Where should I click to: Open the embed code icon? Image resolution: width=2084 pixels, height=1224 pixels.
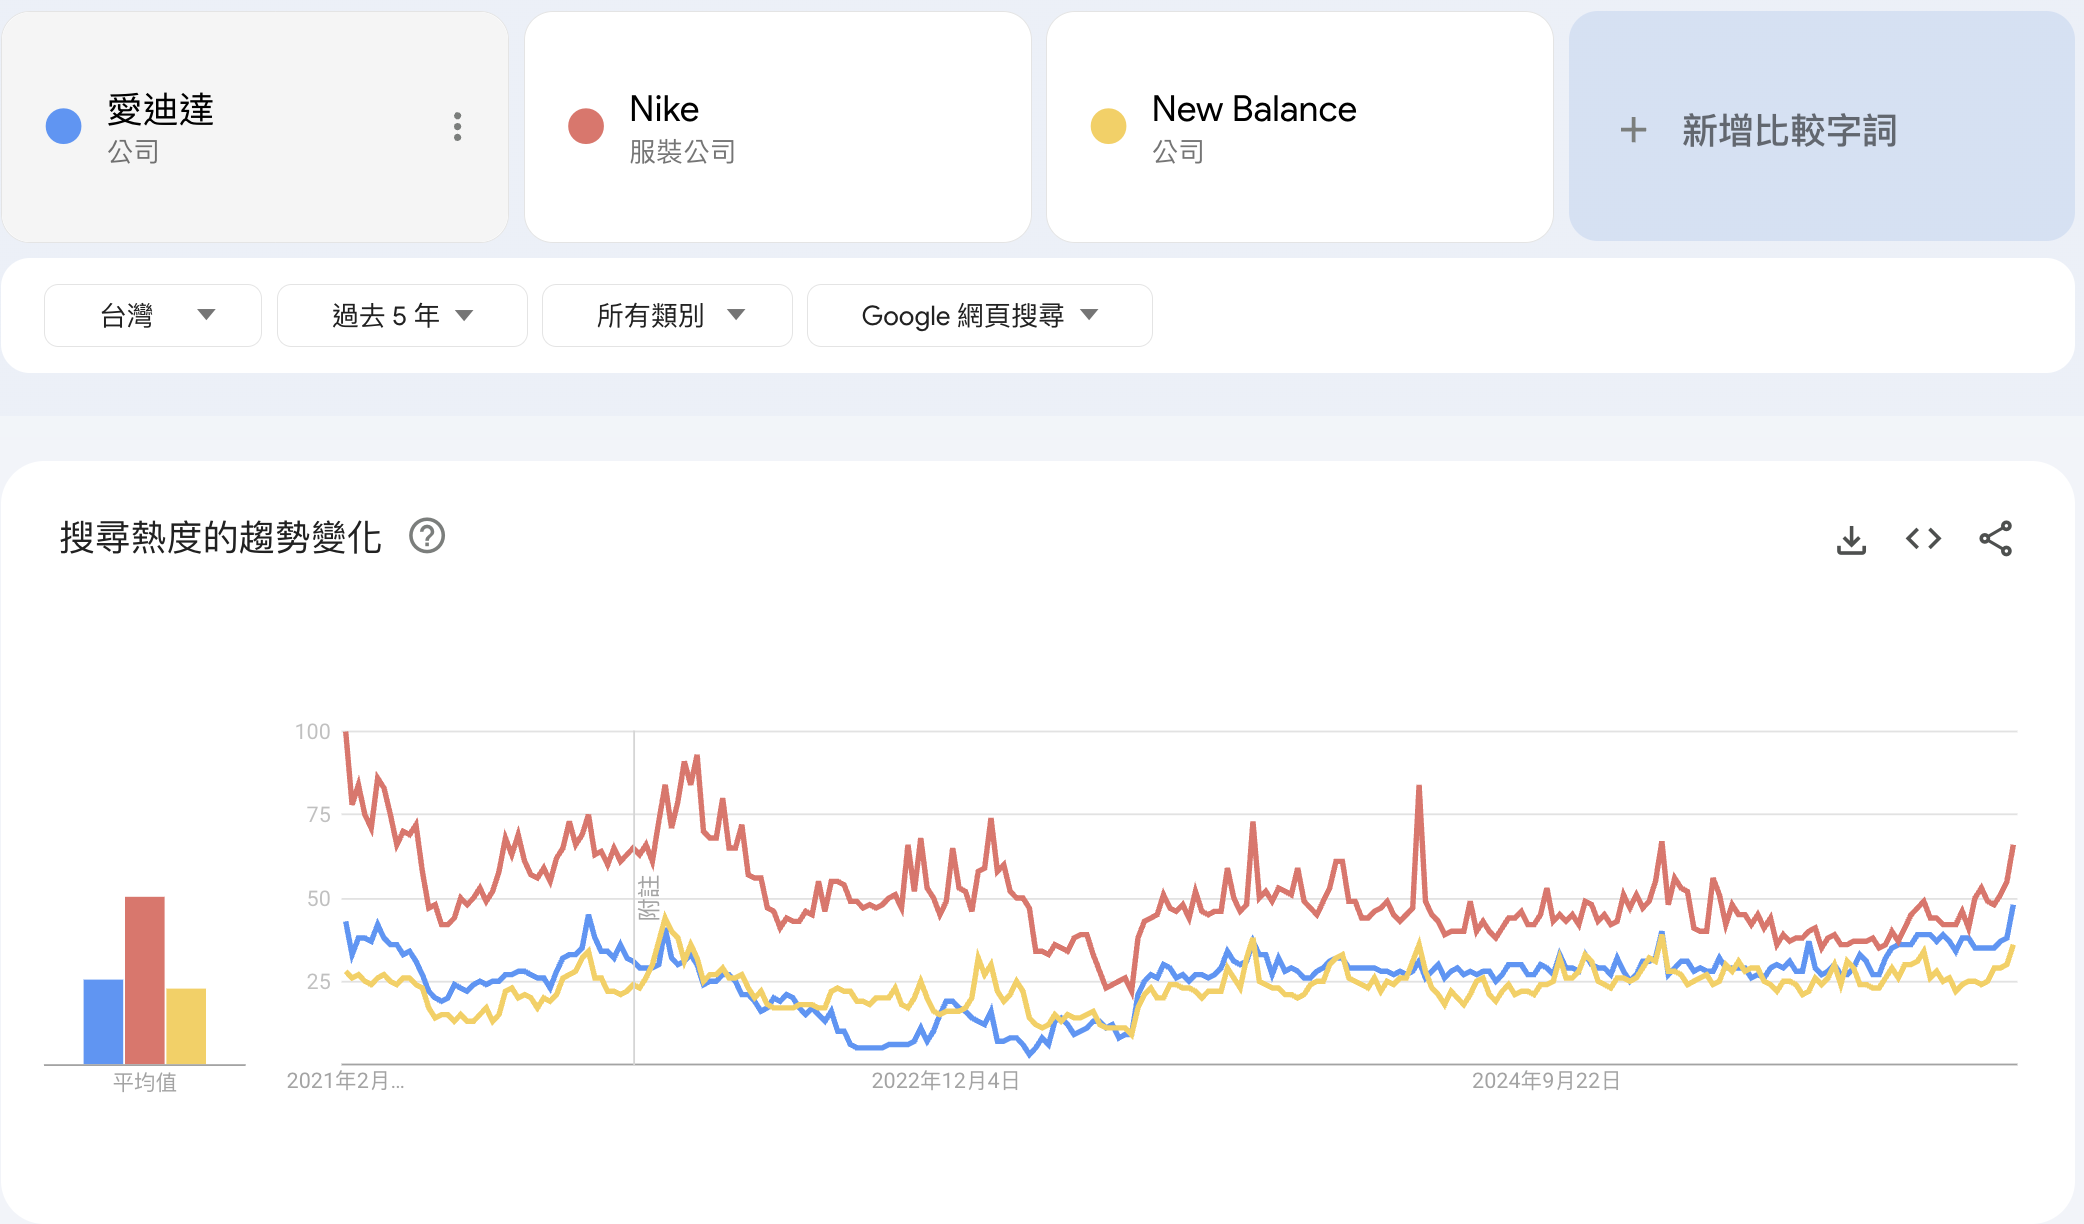point(1923,540)
